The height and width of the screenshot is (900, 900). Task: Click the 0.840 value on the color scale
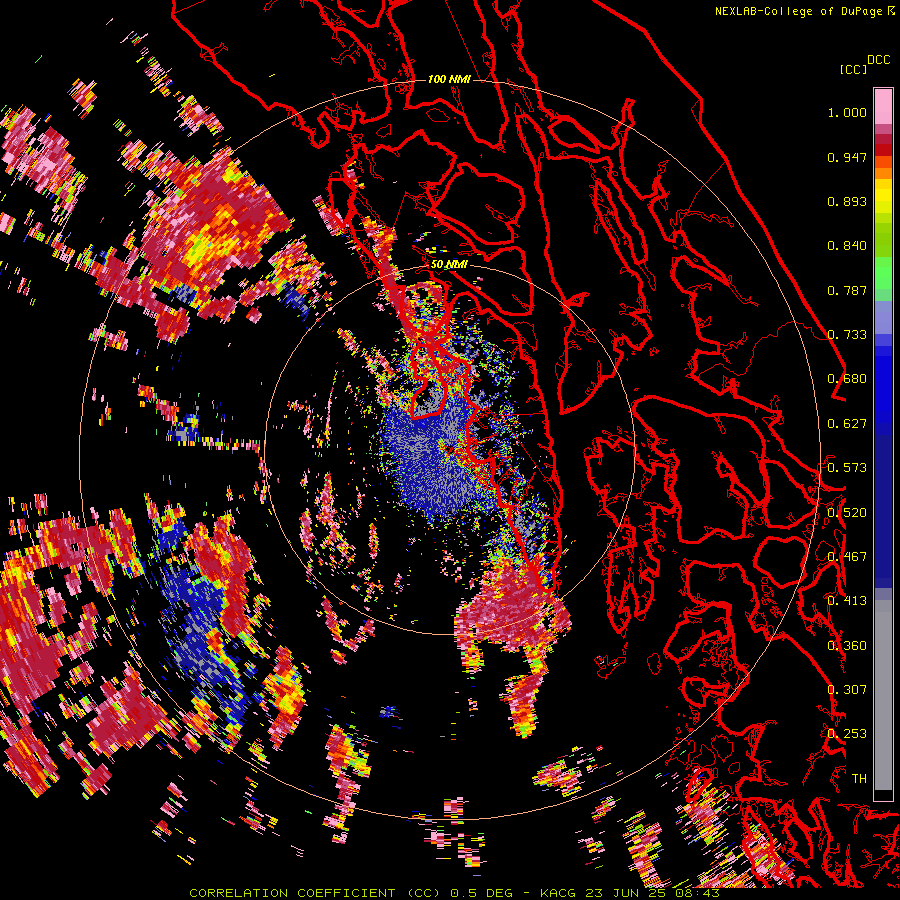coord(847,246)
